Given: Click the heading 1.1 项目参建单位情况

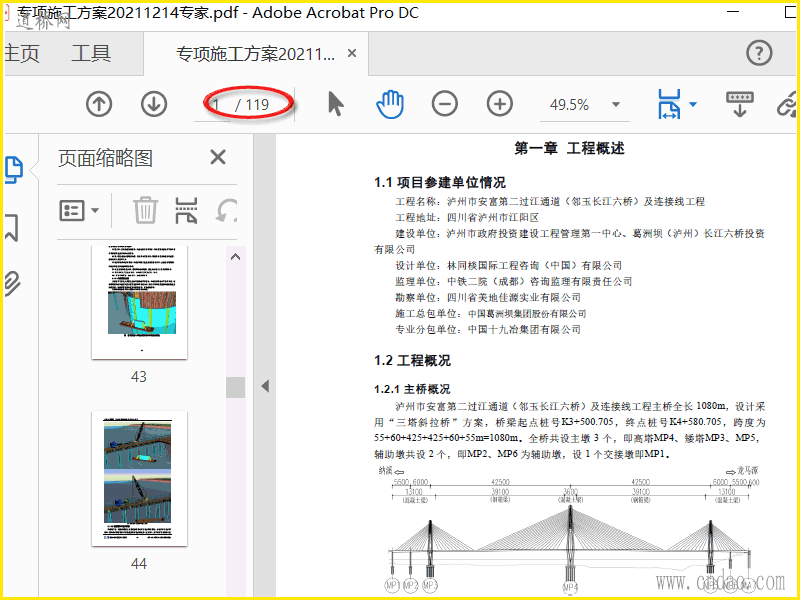Looking at the screenshot, I should point(440,182).
